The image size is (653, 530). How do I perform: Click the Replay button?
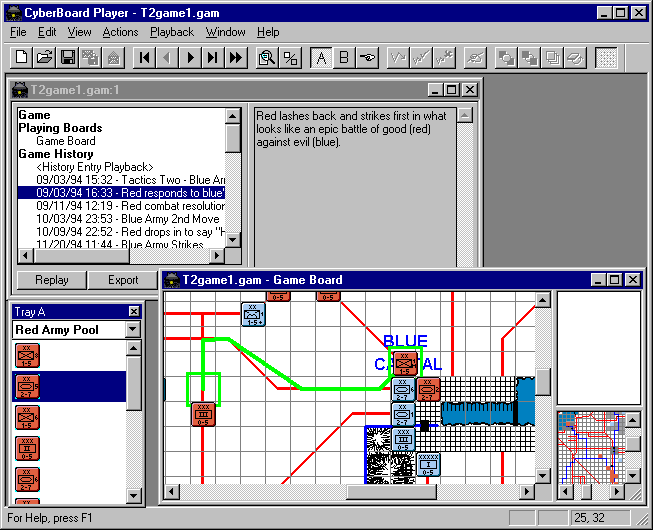[52, 280]
